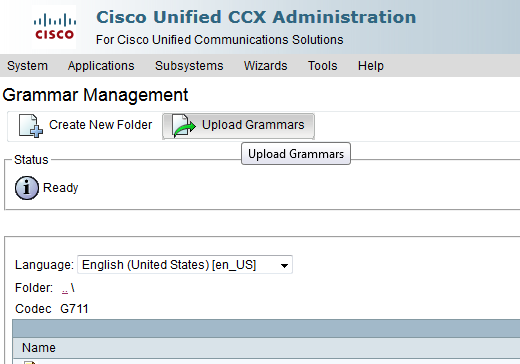This screenshot has height=364, width=520.
Task: Open the Subsystems menu
Action: click(x=189, y=66)
